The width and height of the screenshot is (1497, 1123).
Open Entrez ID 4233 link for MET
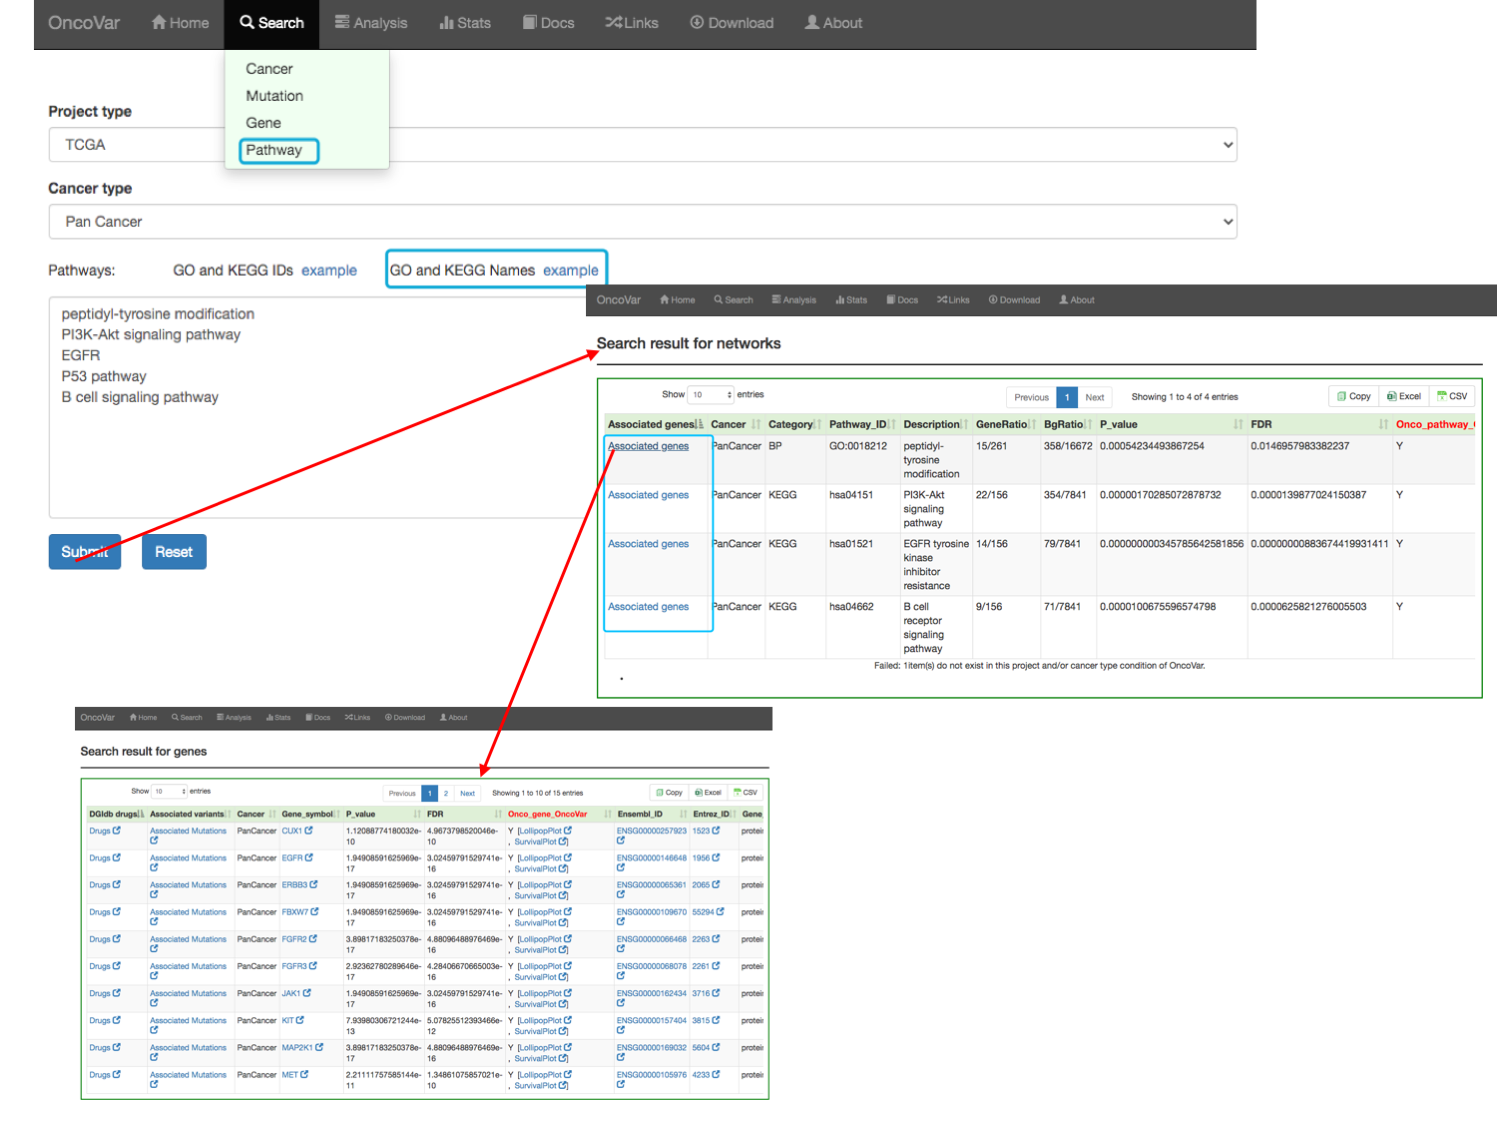tap(706, 1075)
